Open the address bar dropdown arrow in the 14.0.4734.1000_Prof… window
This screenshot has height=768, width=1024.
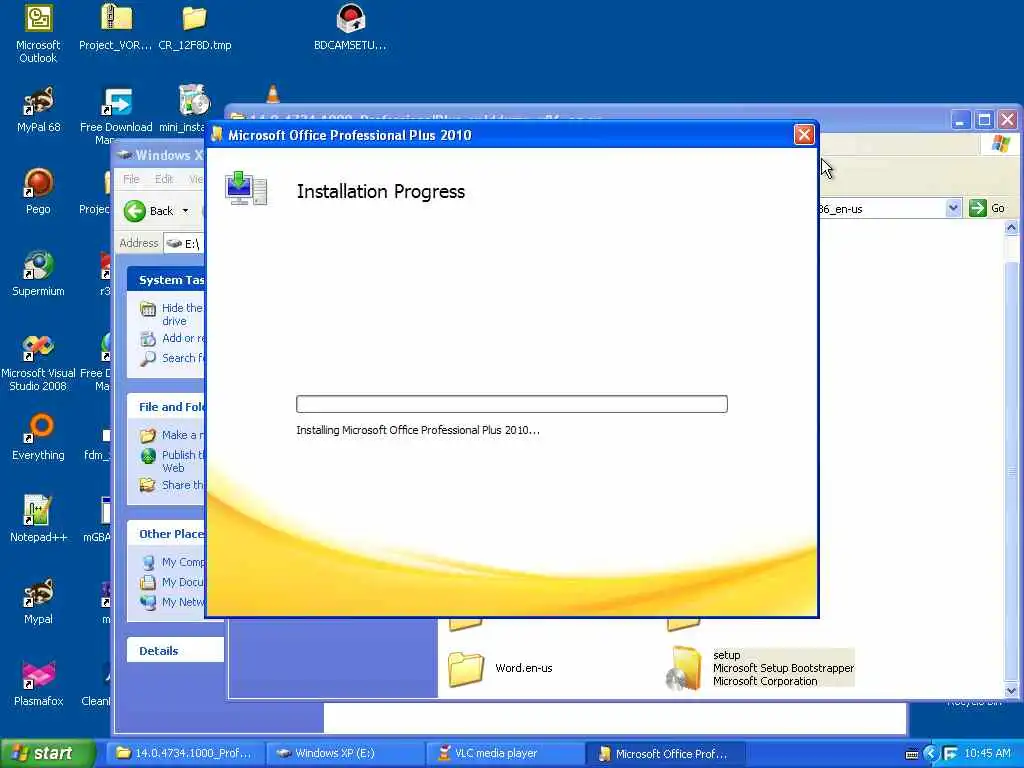[x=953, y=208]
